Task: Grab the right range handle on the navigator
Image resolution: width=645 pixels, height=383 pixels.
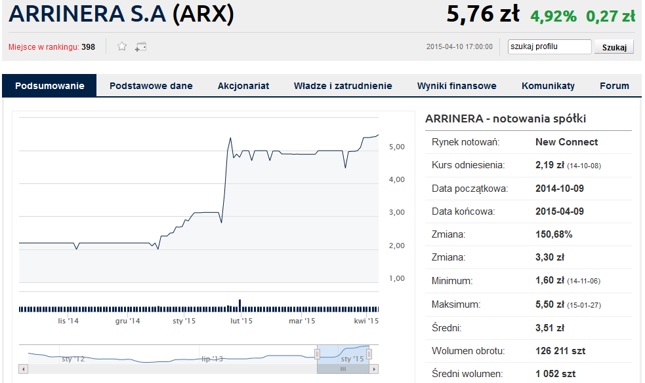Action: (x=369, y=354)
